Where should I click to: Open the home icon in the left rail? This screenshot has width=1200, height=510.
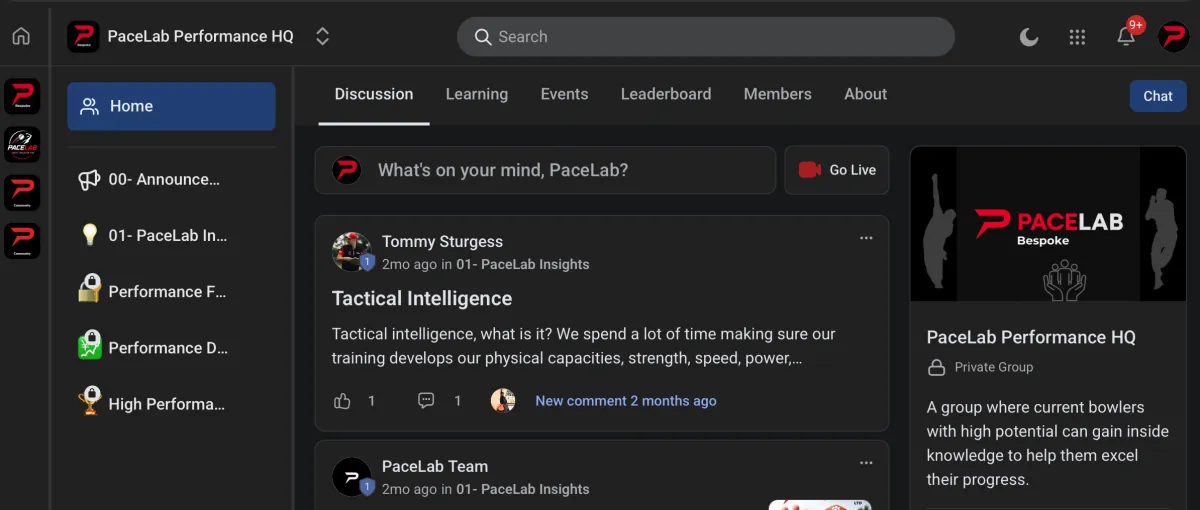coord(21,36)
